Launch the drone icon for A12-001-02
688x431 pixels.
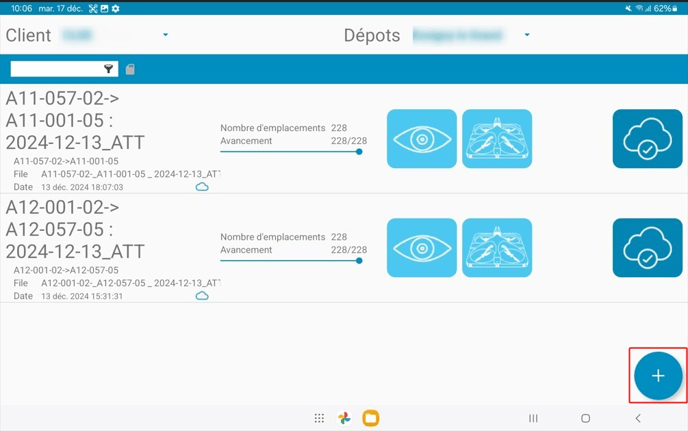[x=497, y=248]
